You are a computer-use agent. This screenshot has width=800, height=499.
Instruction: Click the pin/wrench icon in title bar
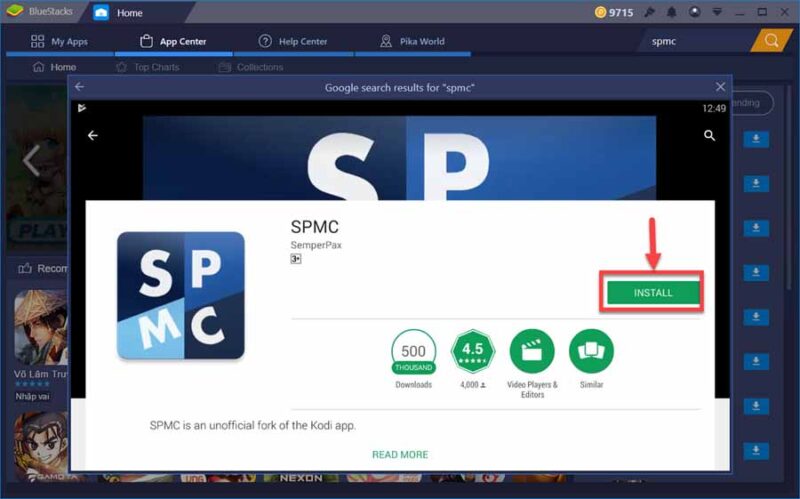tap(649, 12)
